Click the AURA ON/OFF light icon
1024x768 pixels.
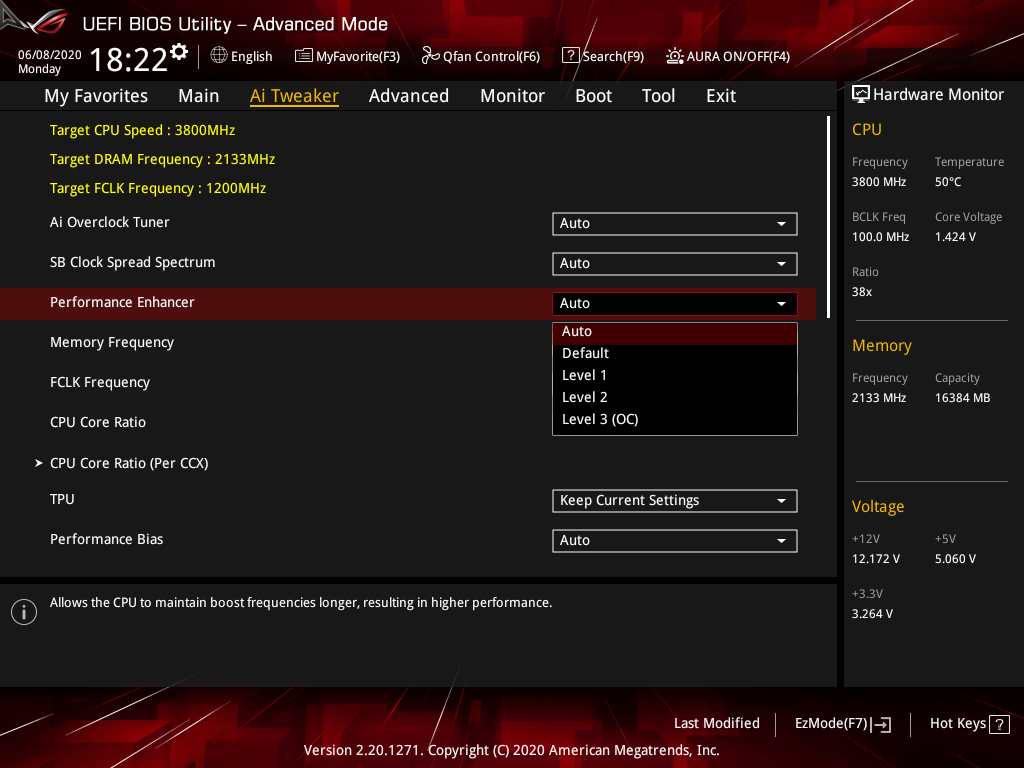click(x=675, y=56)
